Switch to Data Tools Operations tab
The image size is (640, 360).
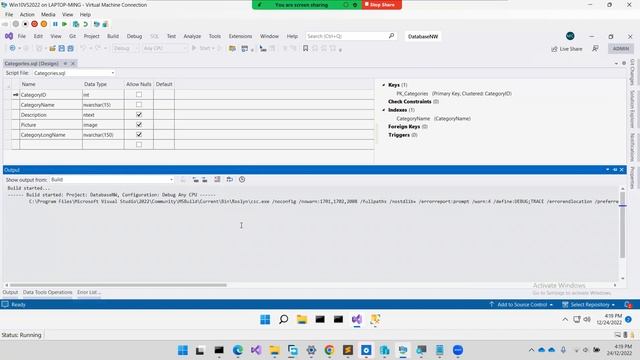tap(47, 292)
